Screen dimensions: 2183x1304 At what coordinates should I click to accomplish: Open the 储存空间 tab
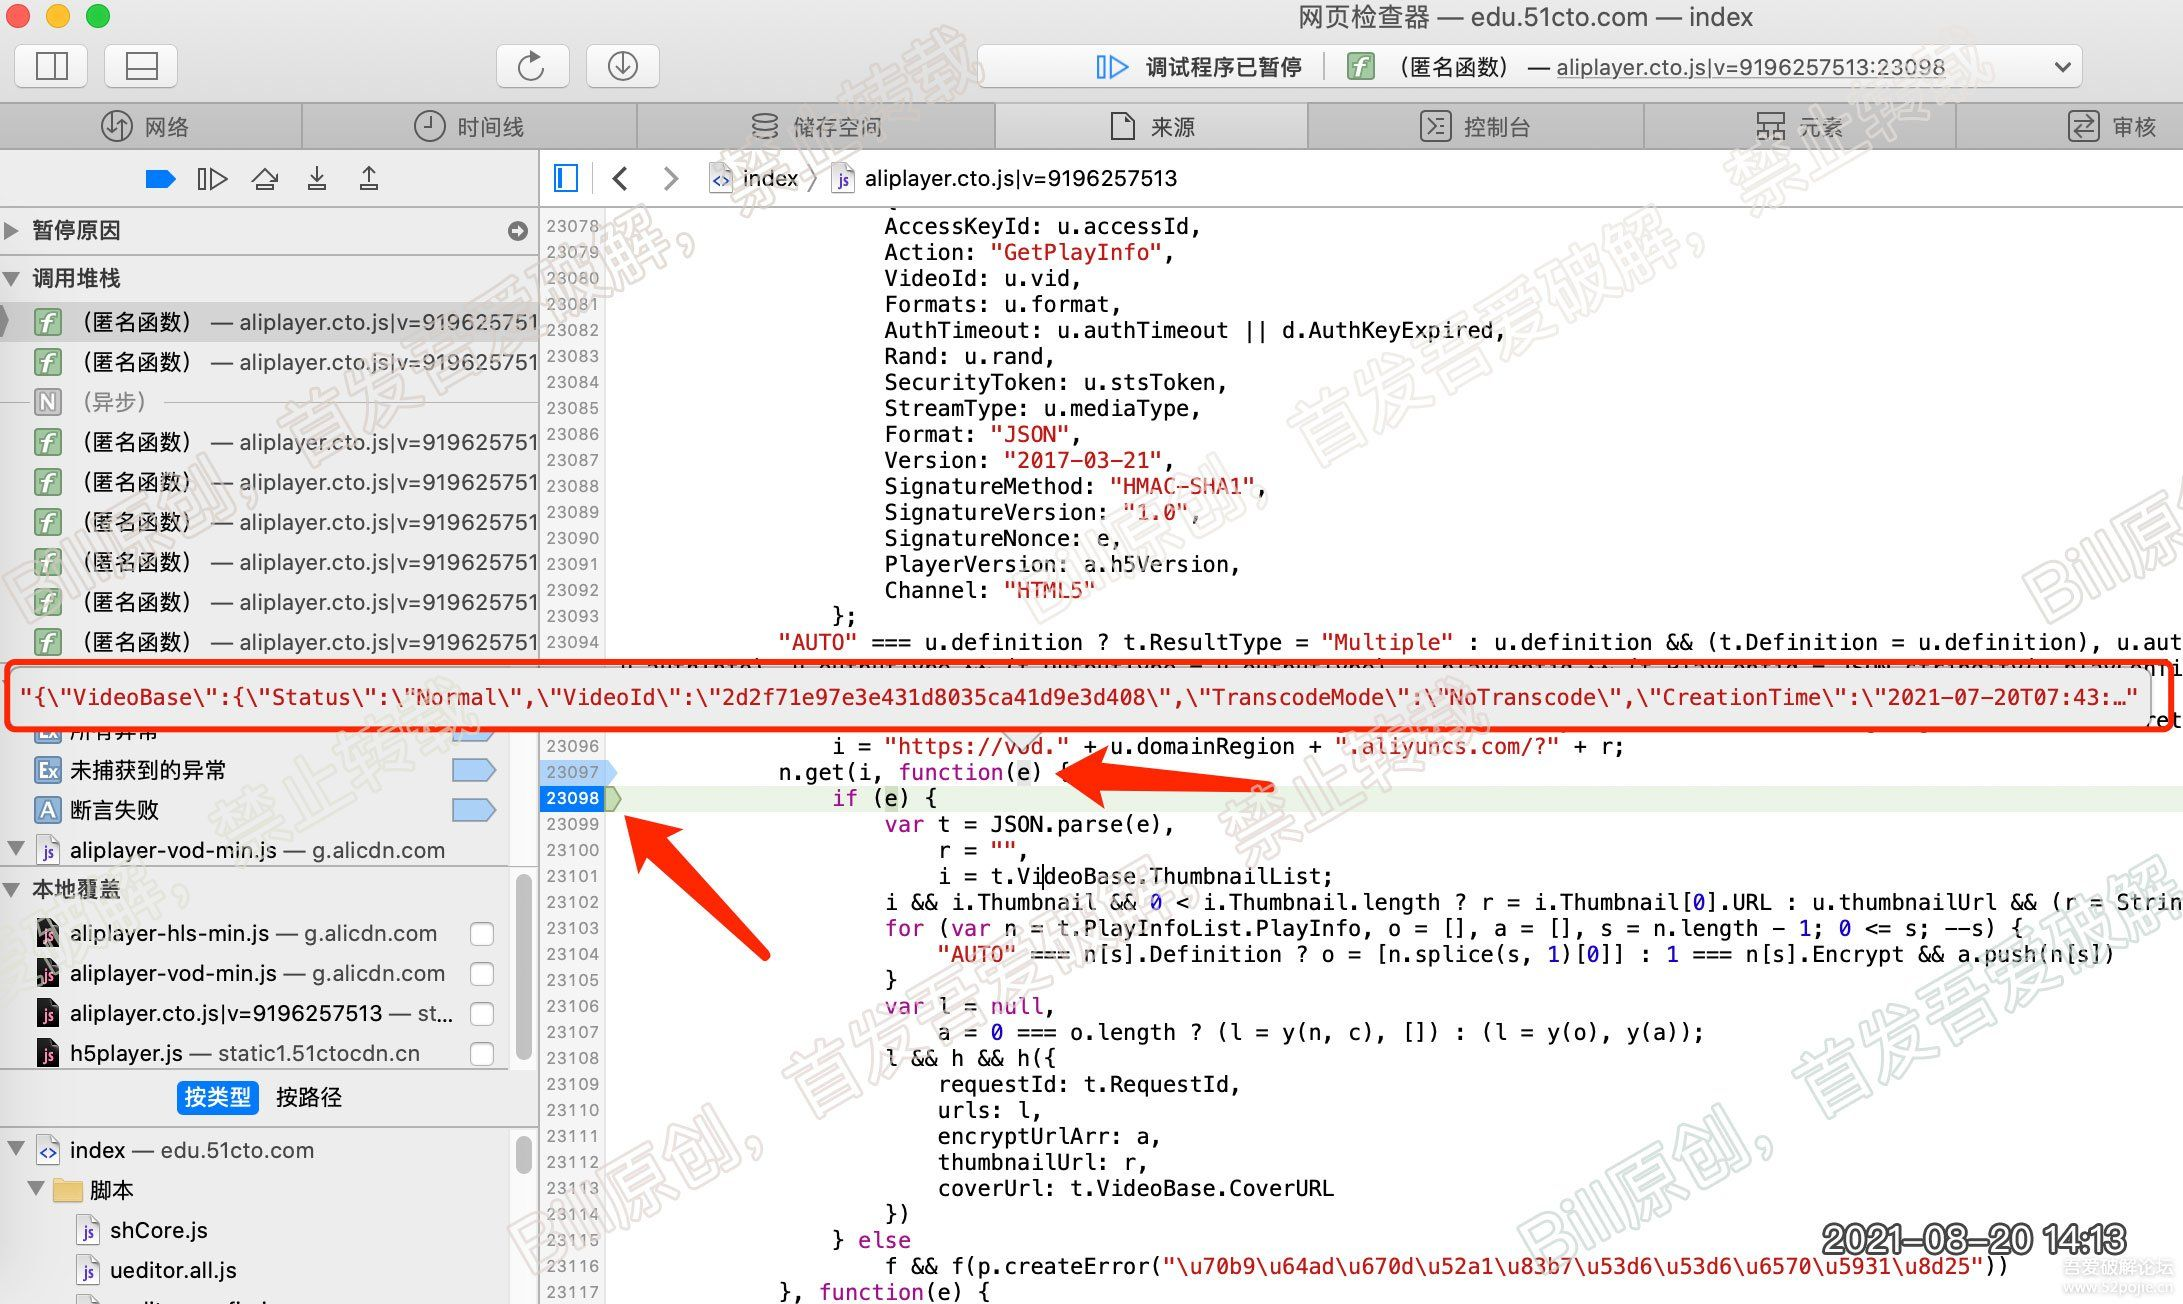pyautogui.click(x=816, y=127)
